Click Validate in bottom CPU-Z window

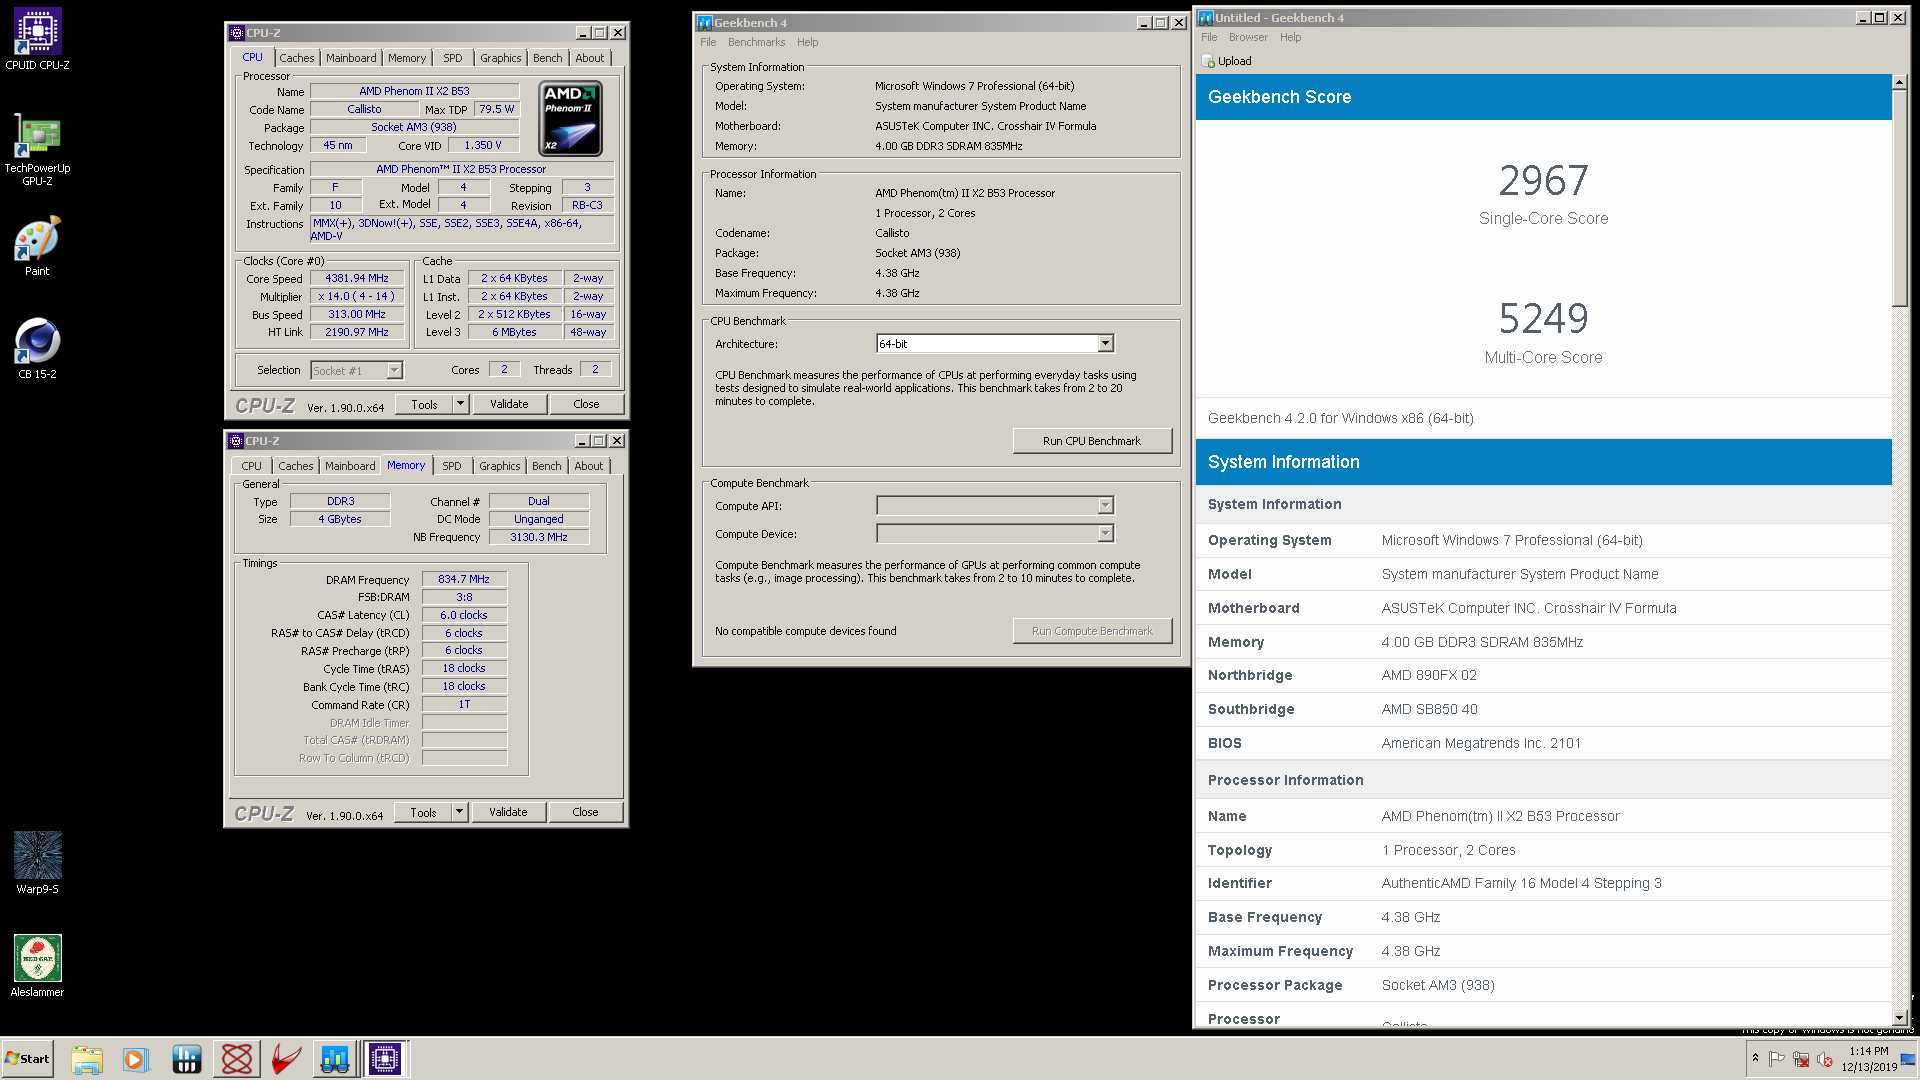[508, 812]
